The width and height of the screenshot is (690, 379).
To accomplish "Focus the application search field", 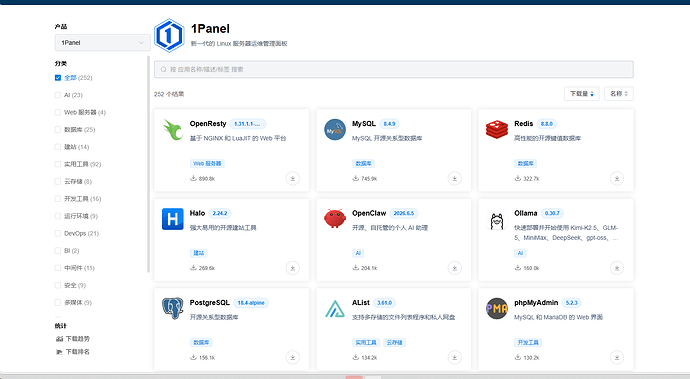I will click(x=393, y=70).
